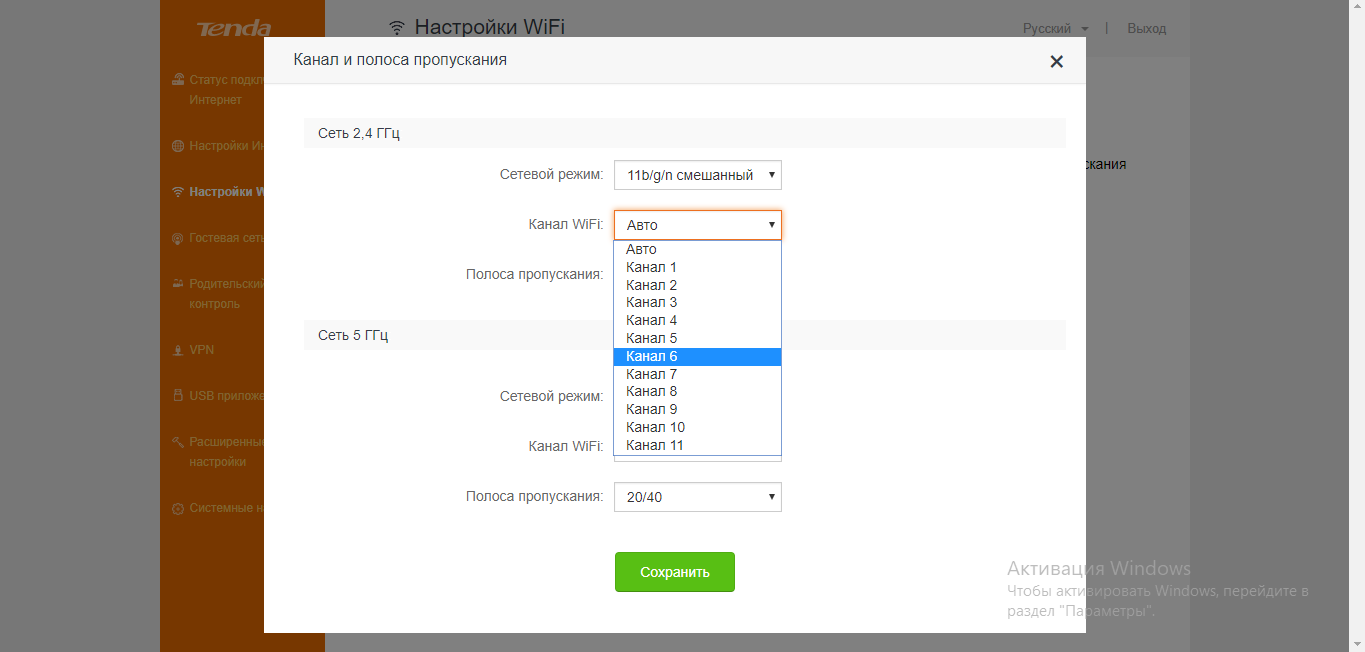
Task: Click the USB application sidebar icon
Action: click(x=178, y=396)
